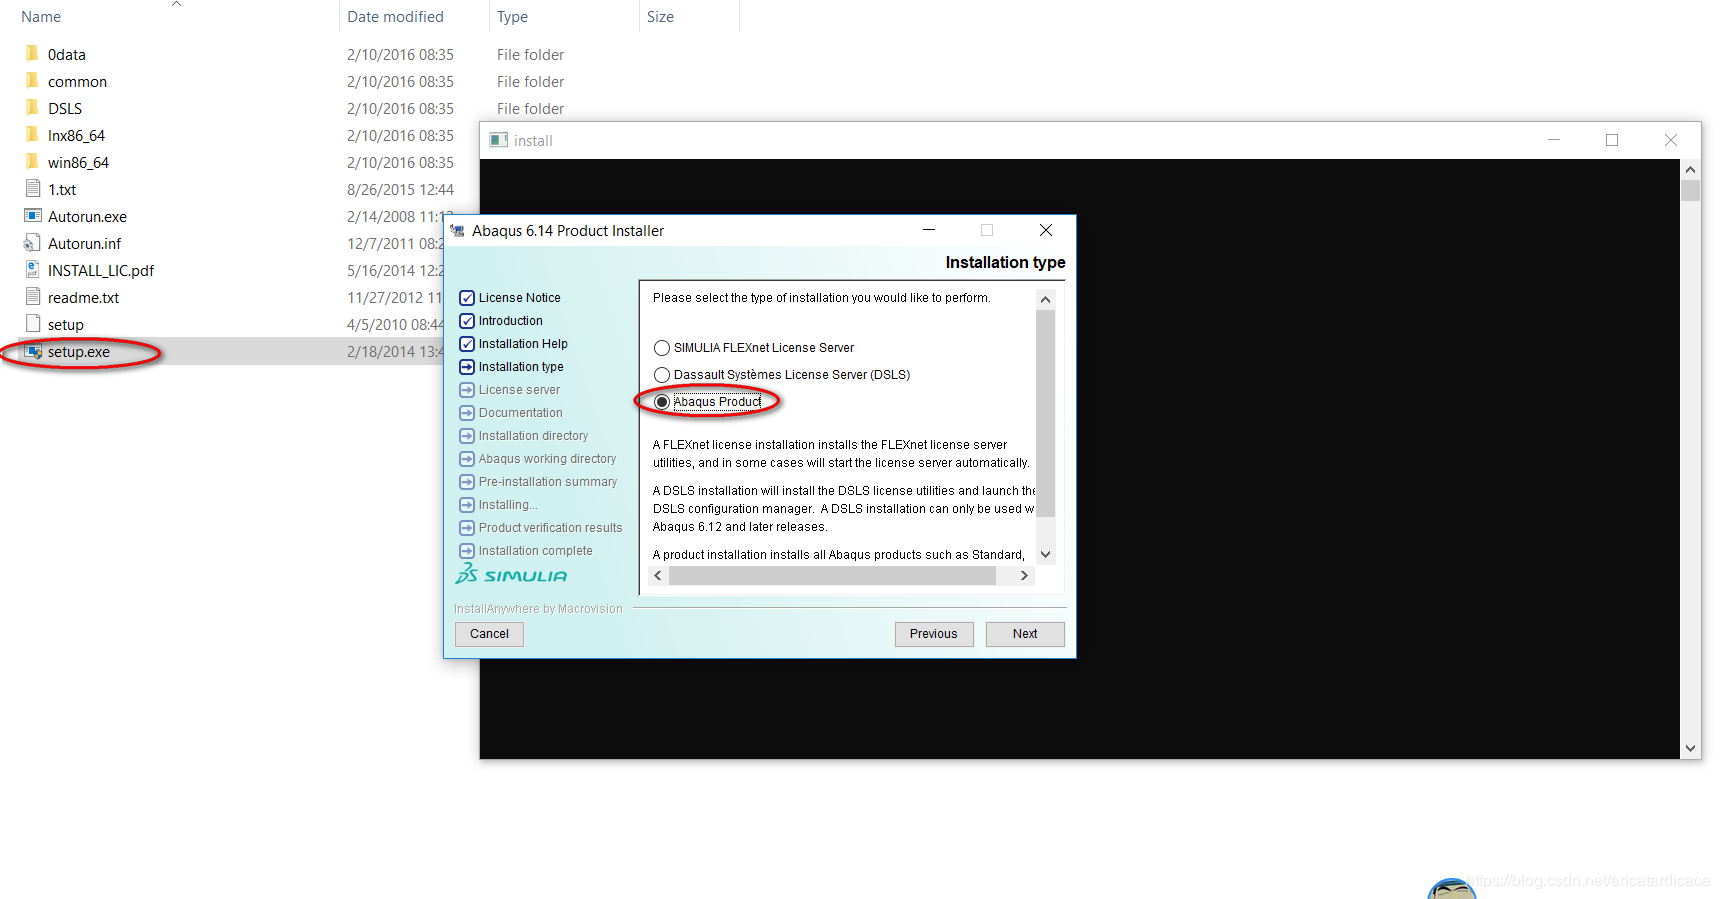Click the SIMULIA logo

[511, 574]
